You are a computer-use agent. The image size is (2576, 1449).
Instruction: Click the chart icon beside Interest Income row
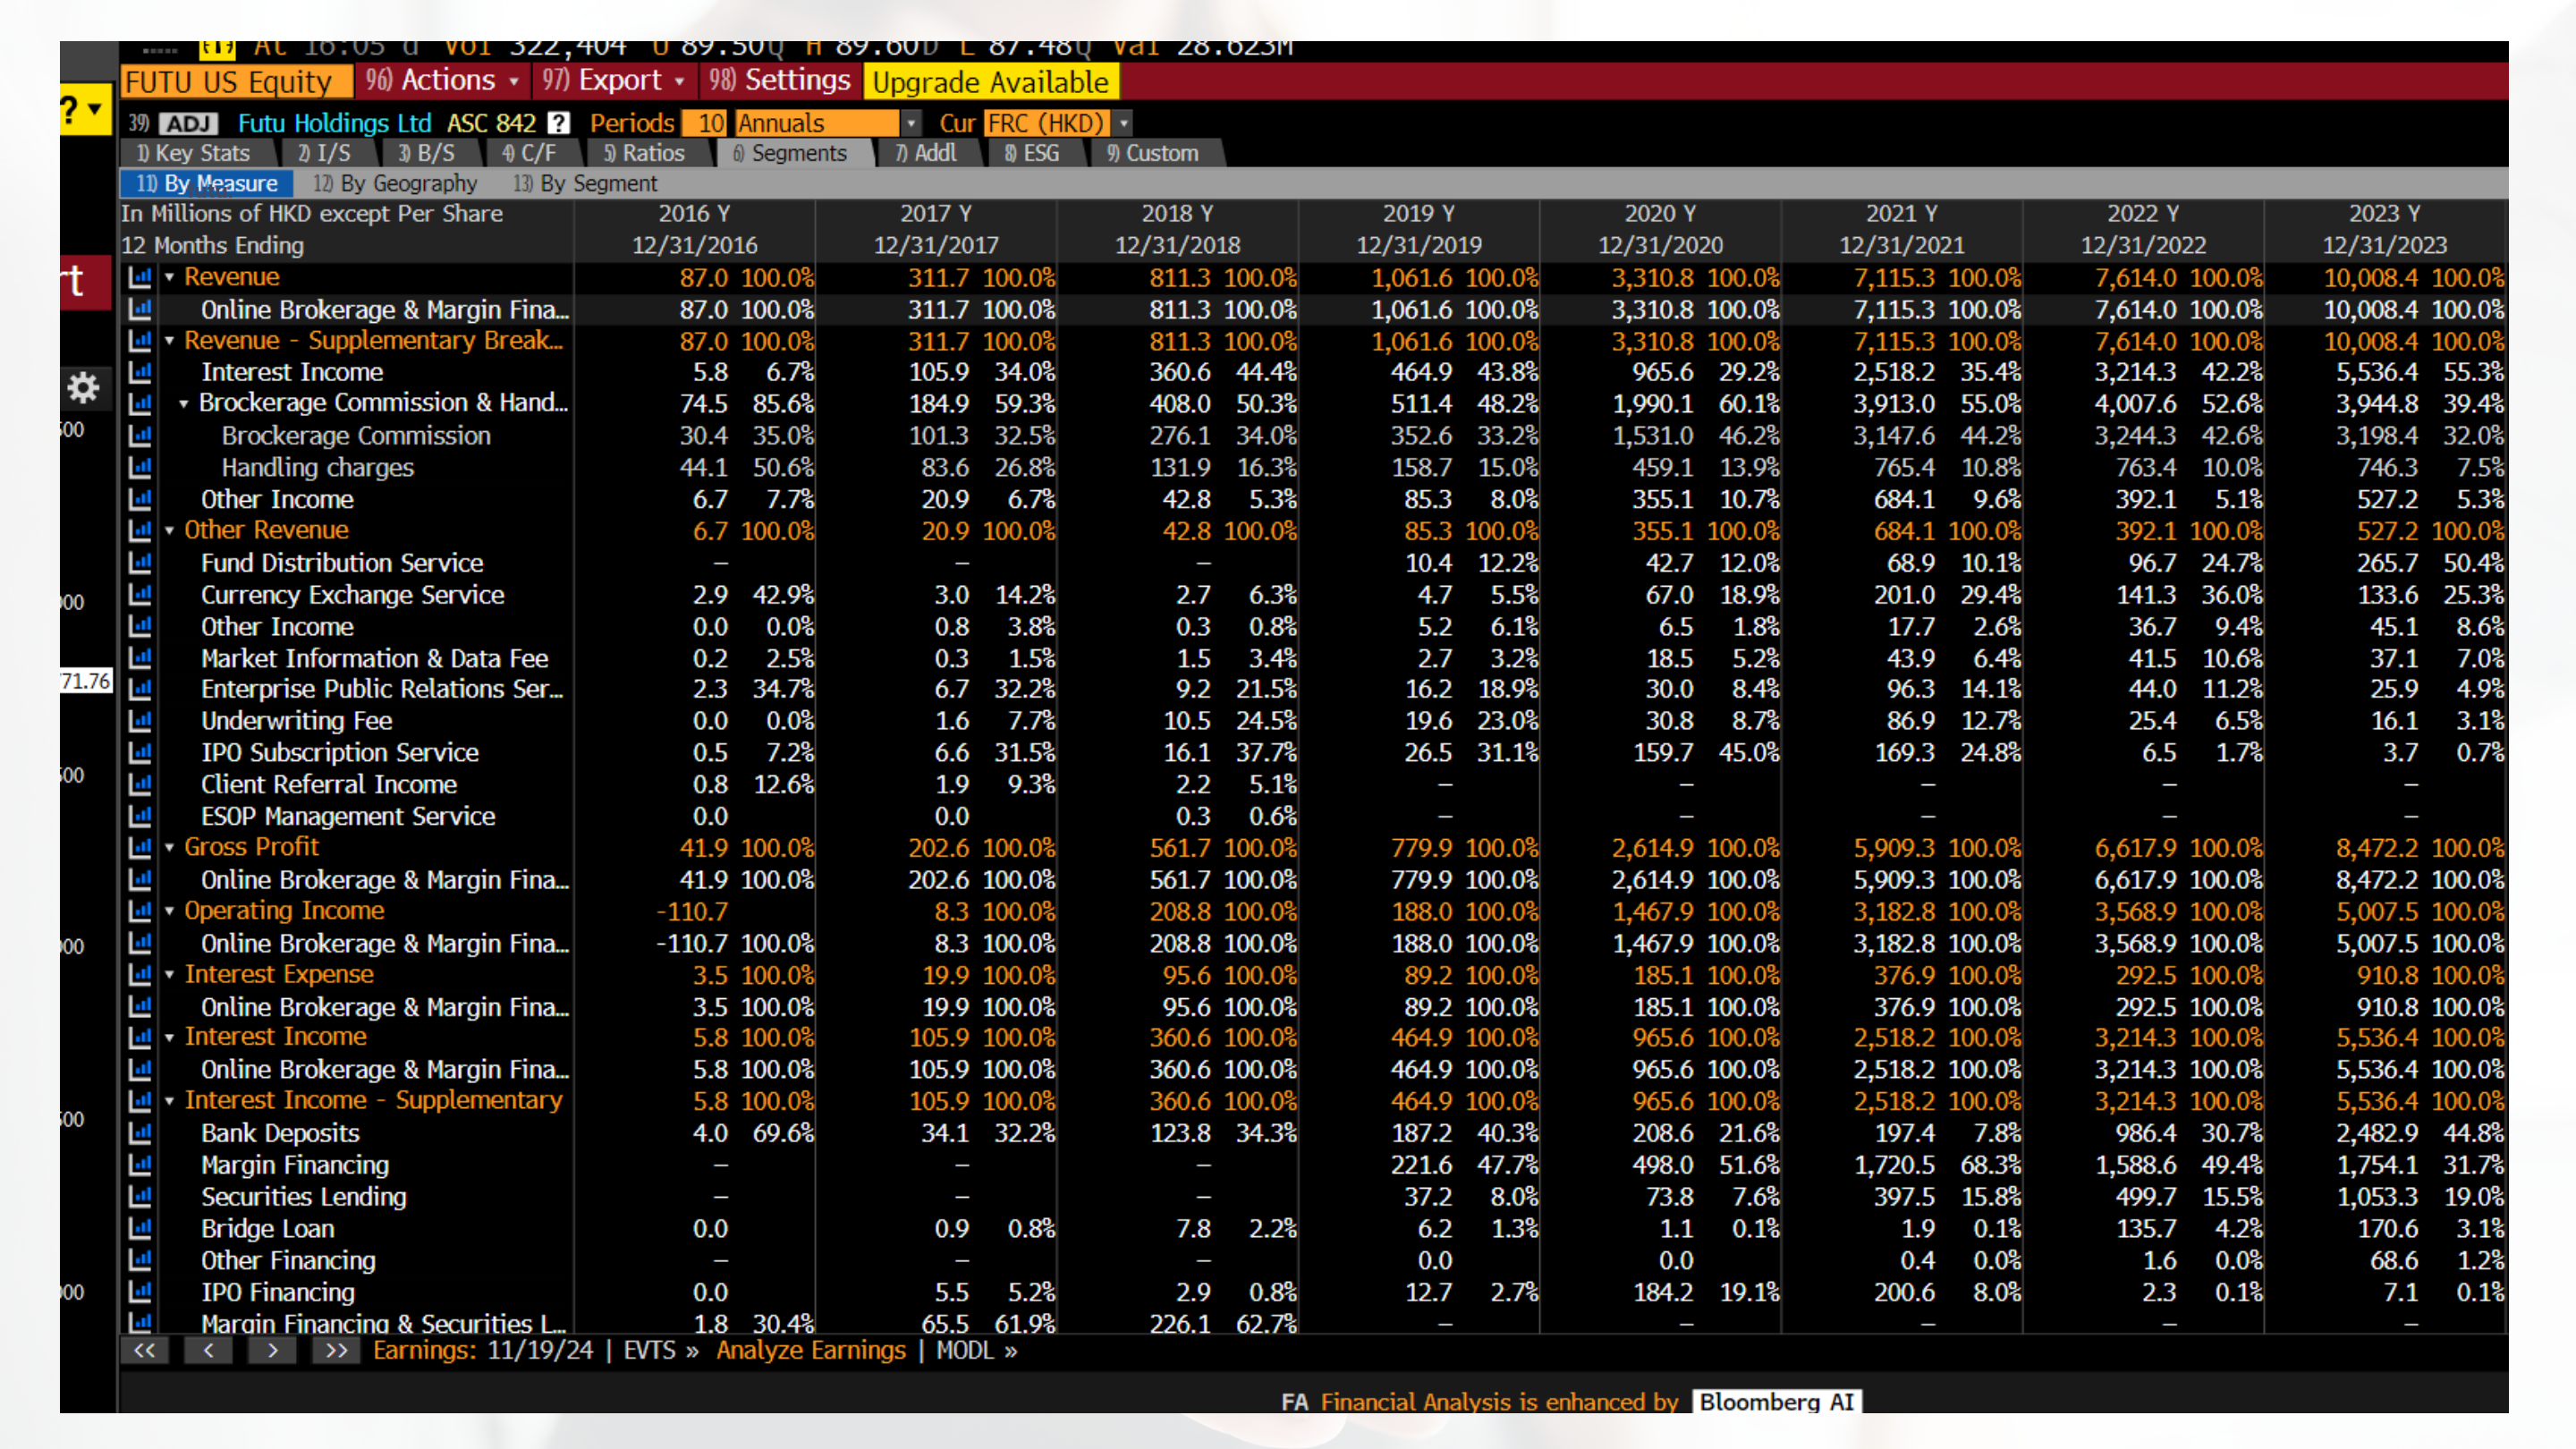140,372
